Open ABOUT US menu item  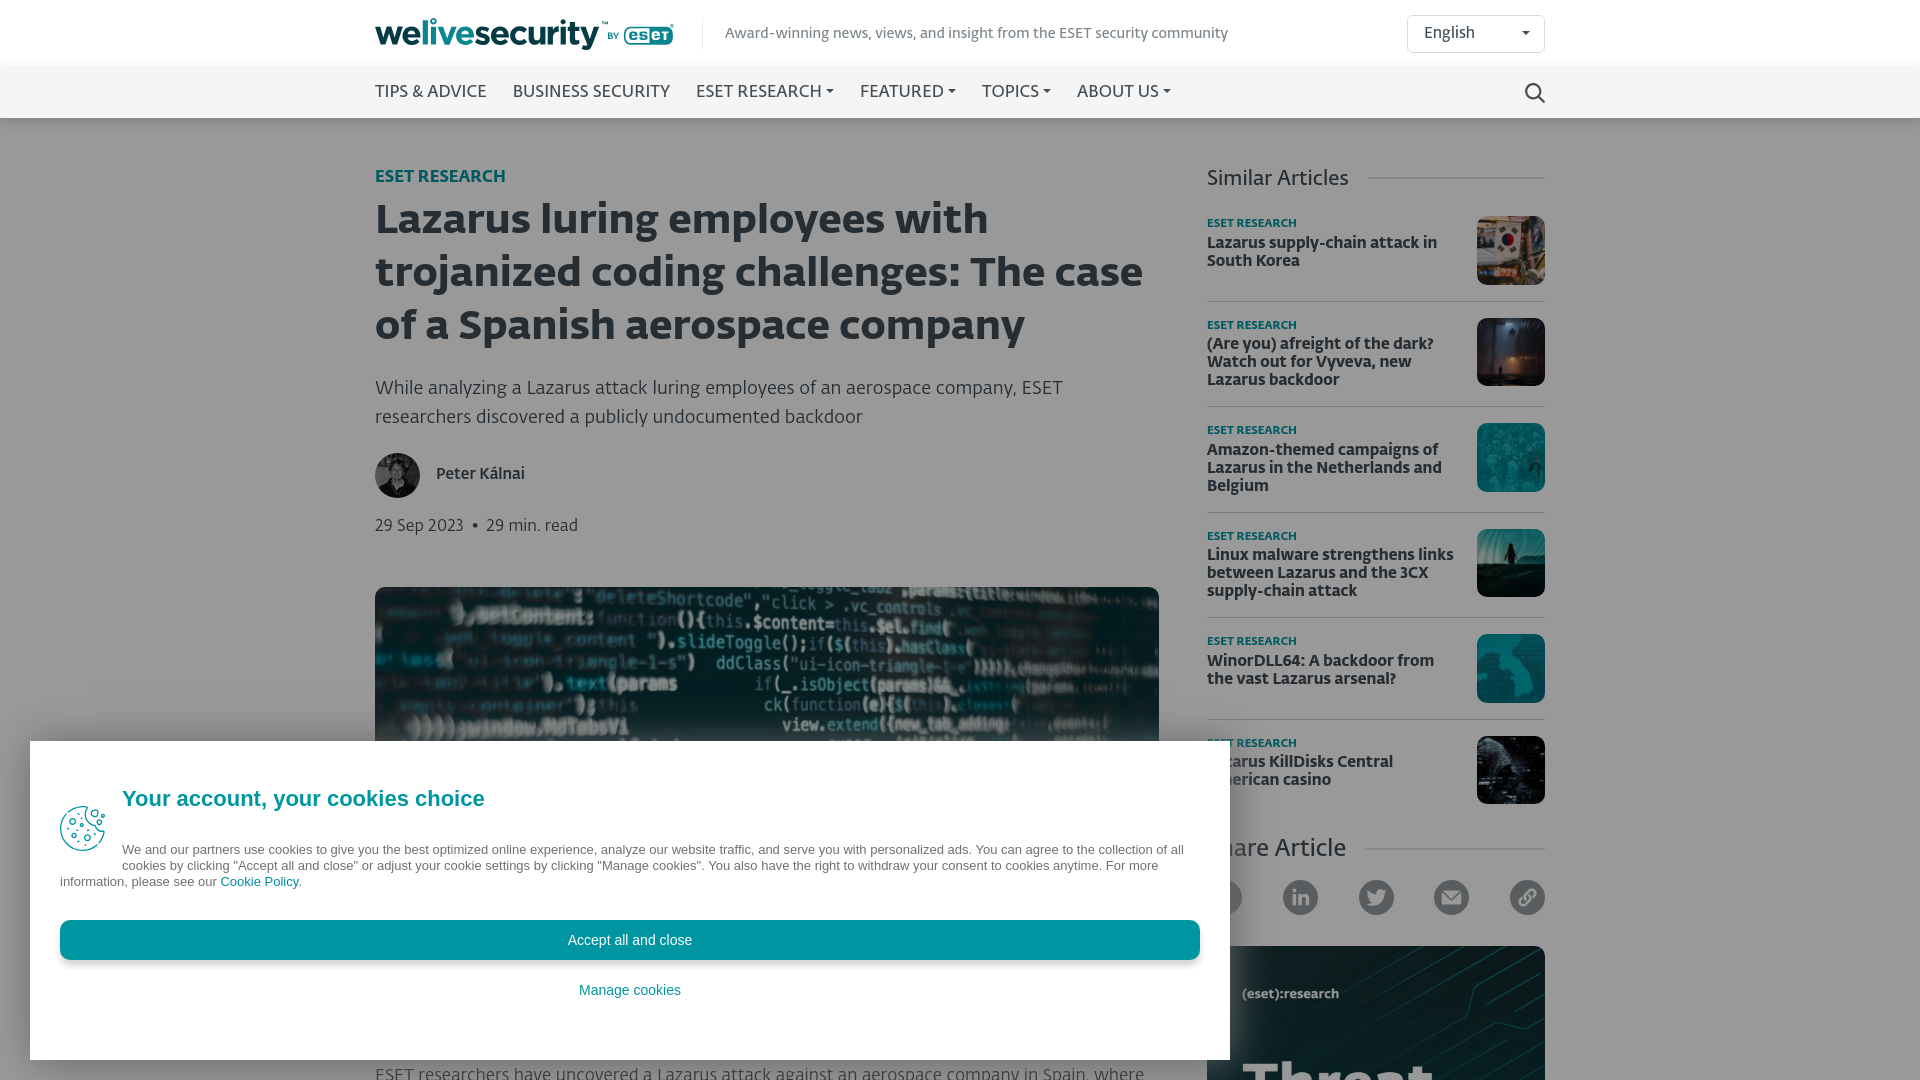pos(1124,92)
